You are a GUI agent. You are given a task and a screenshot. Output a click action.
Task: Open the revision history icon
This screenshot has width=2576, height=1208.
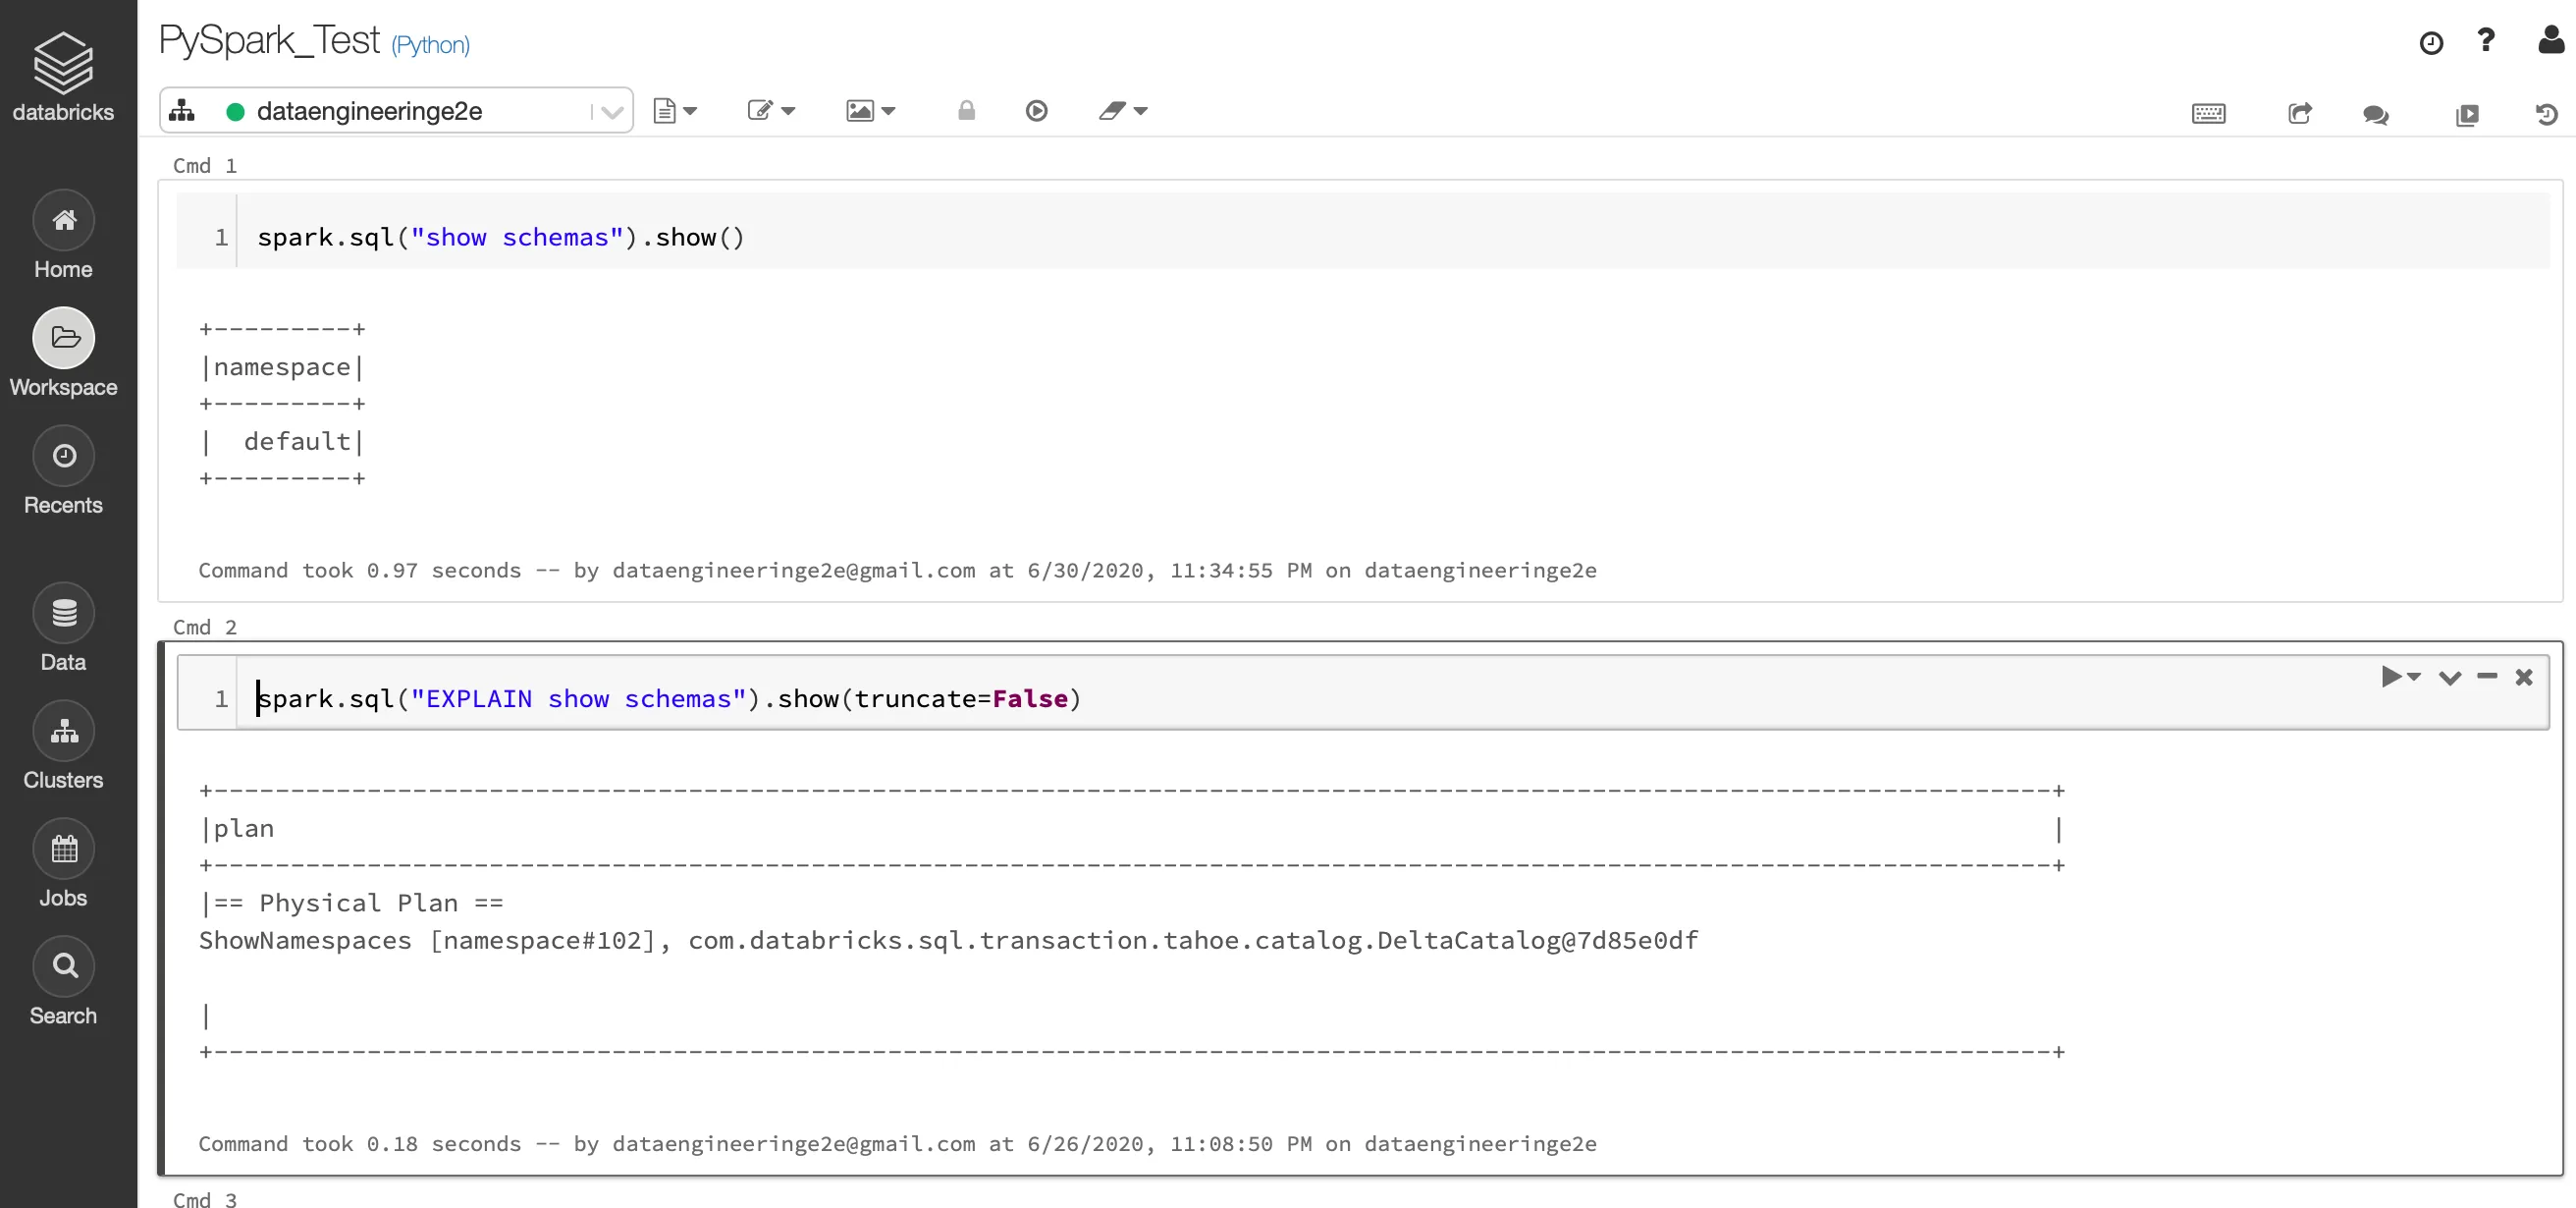coord(2546,114)
